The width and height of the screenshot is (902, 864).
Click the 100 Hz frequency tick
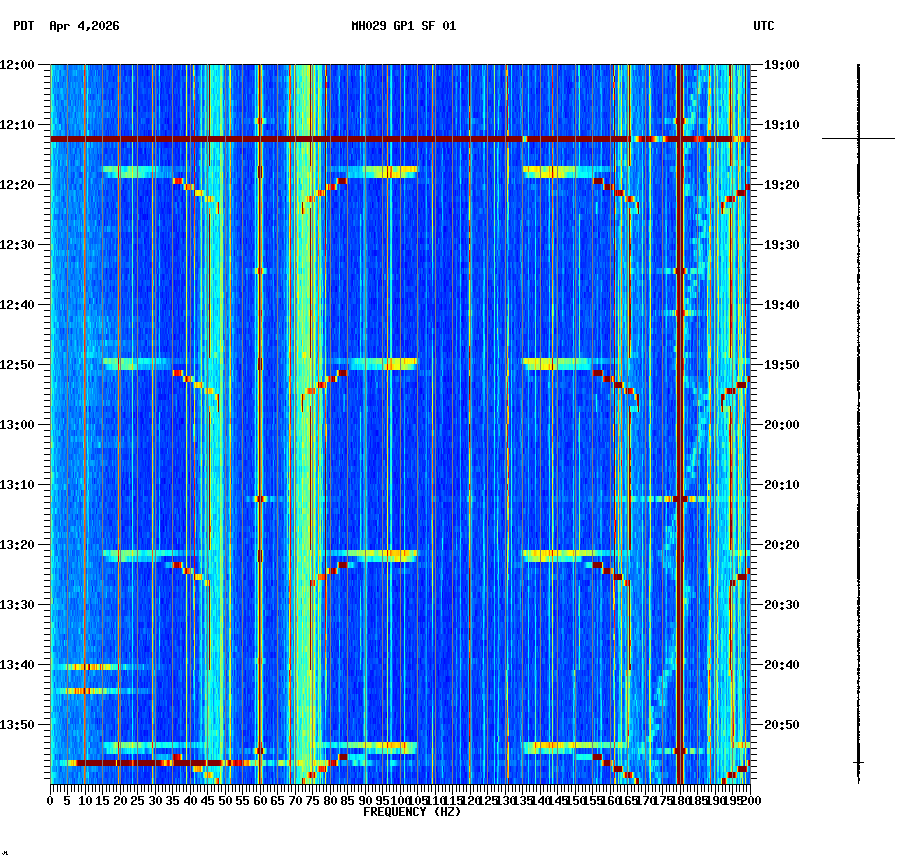400,800
